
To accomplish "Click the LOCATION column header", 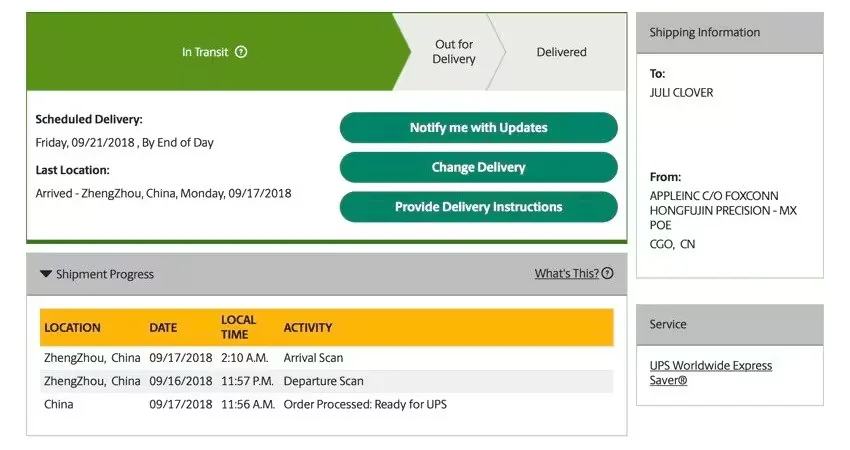I will tap(72, 328).
